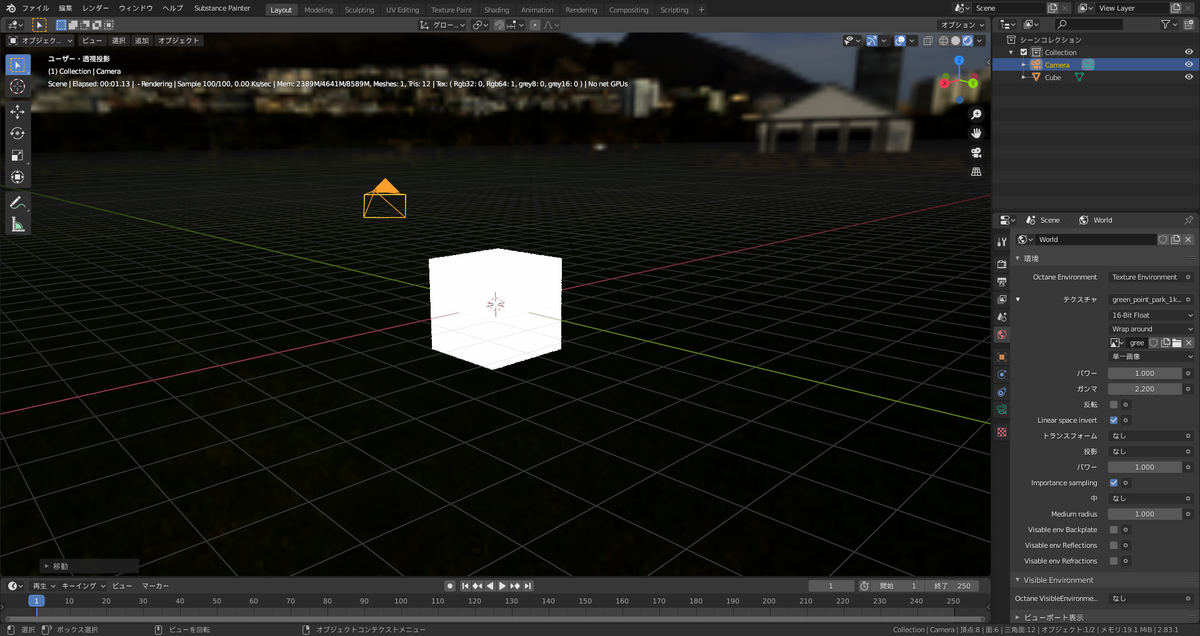Enable Visable env Backplate checkbox
The width and height of the screenshot is (1200, 636).
tap(1114, 530)
